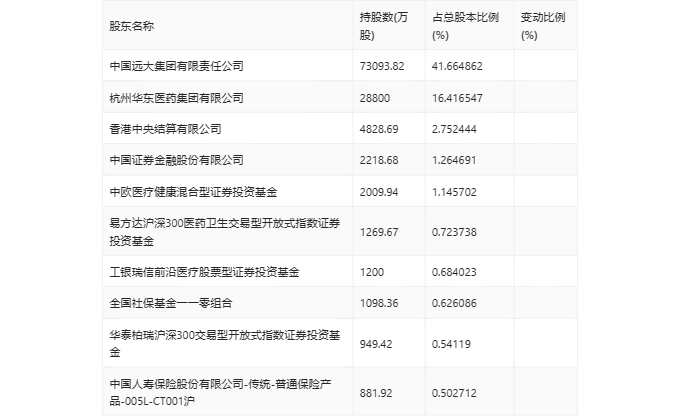This screenshot has height=416, width=680.
Task: Click shareholder 中国证券金融股份有限公司
Action: (176, 160)
